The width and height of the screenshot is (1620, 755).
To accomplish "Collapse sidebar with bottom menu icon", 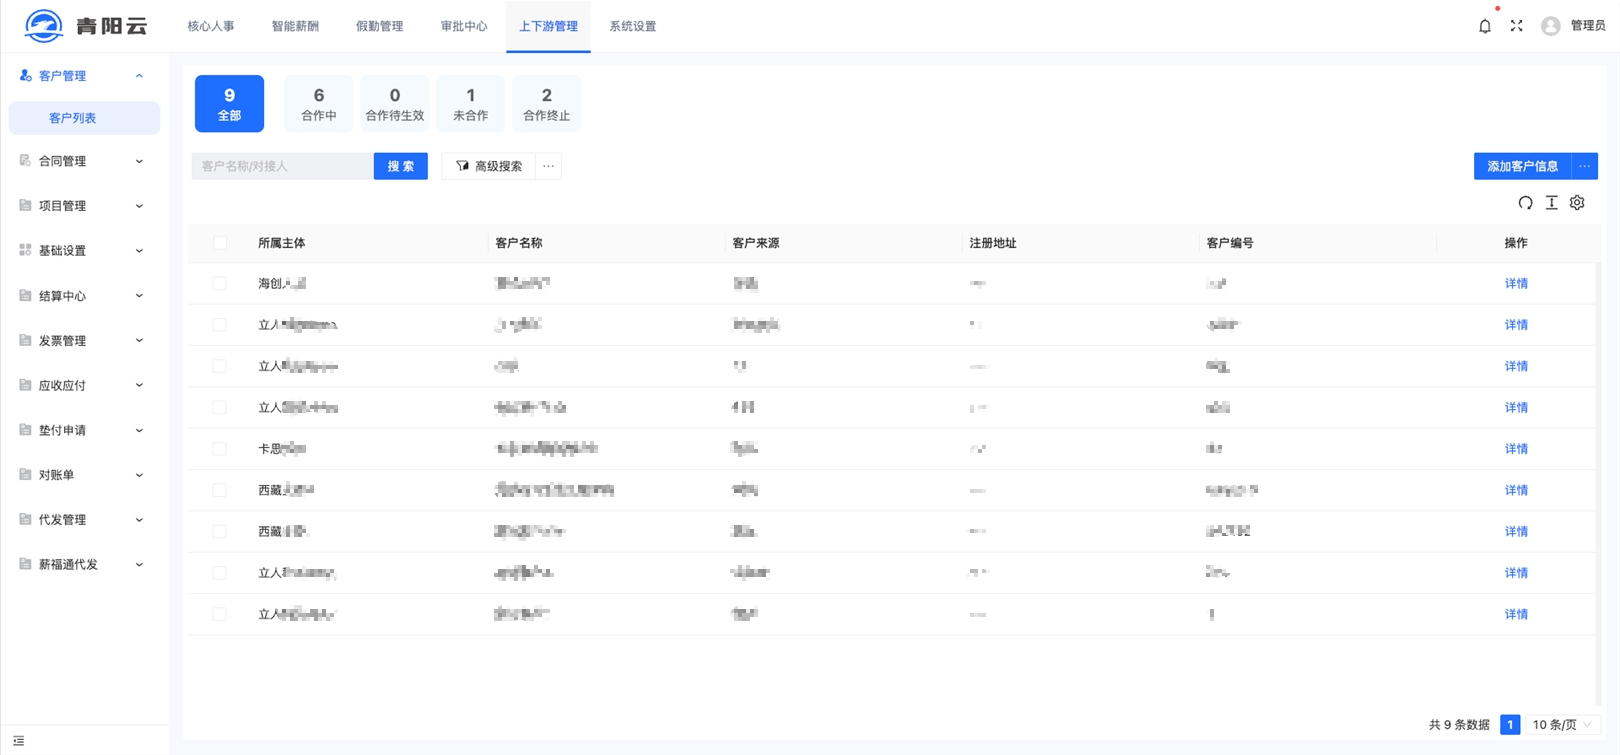I will (19, 741).
